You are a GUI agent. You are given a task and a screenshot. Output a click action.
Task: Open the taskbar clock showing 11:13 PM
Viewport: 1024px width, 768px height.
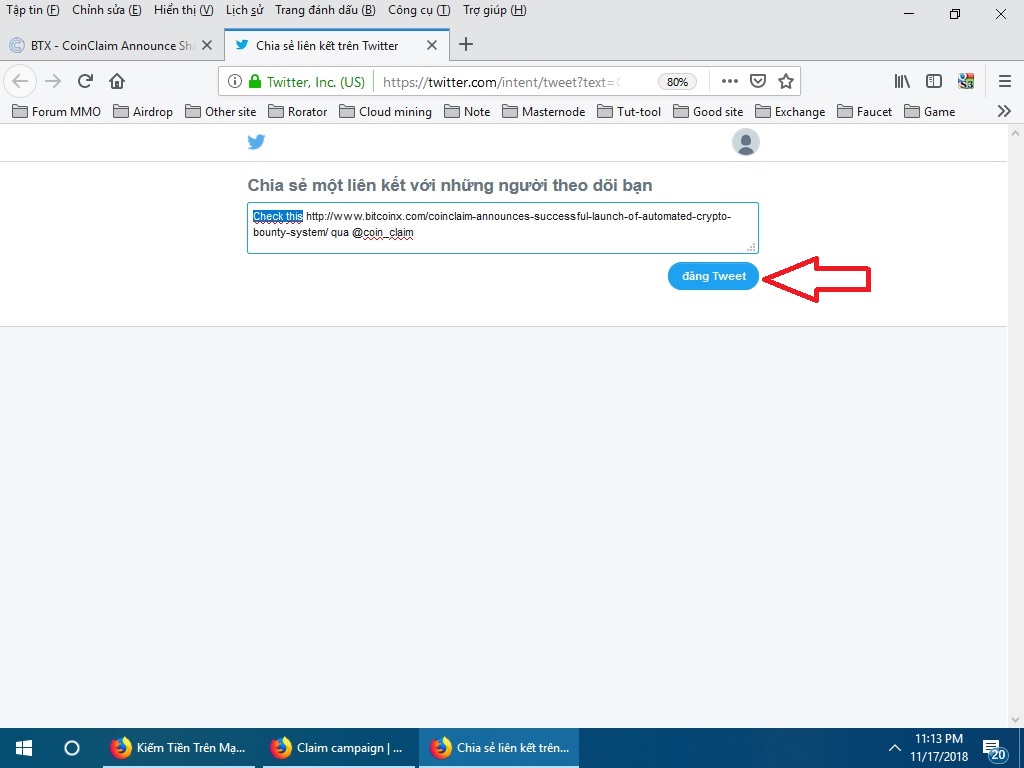pyautogui.click(x=939, y=748)
